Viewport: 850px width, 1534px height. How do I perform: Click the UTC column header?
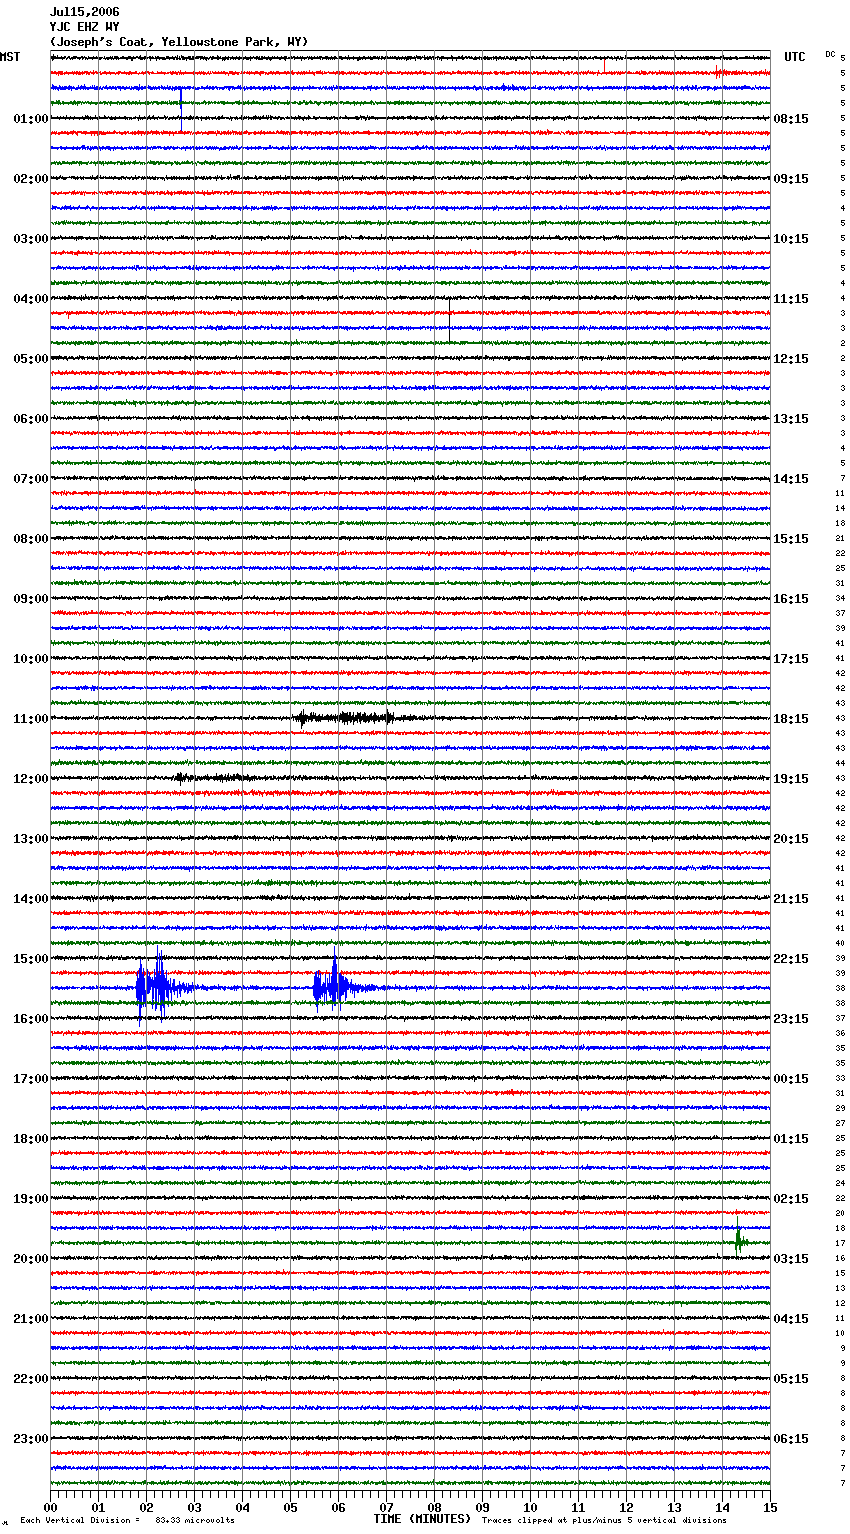coord(795,57)
